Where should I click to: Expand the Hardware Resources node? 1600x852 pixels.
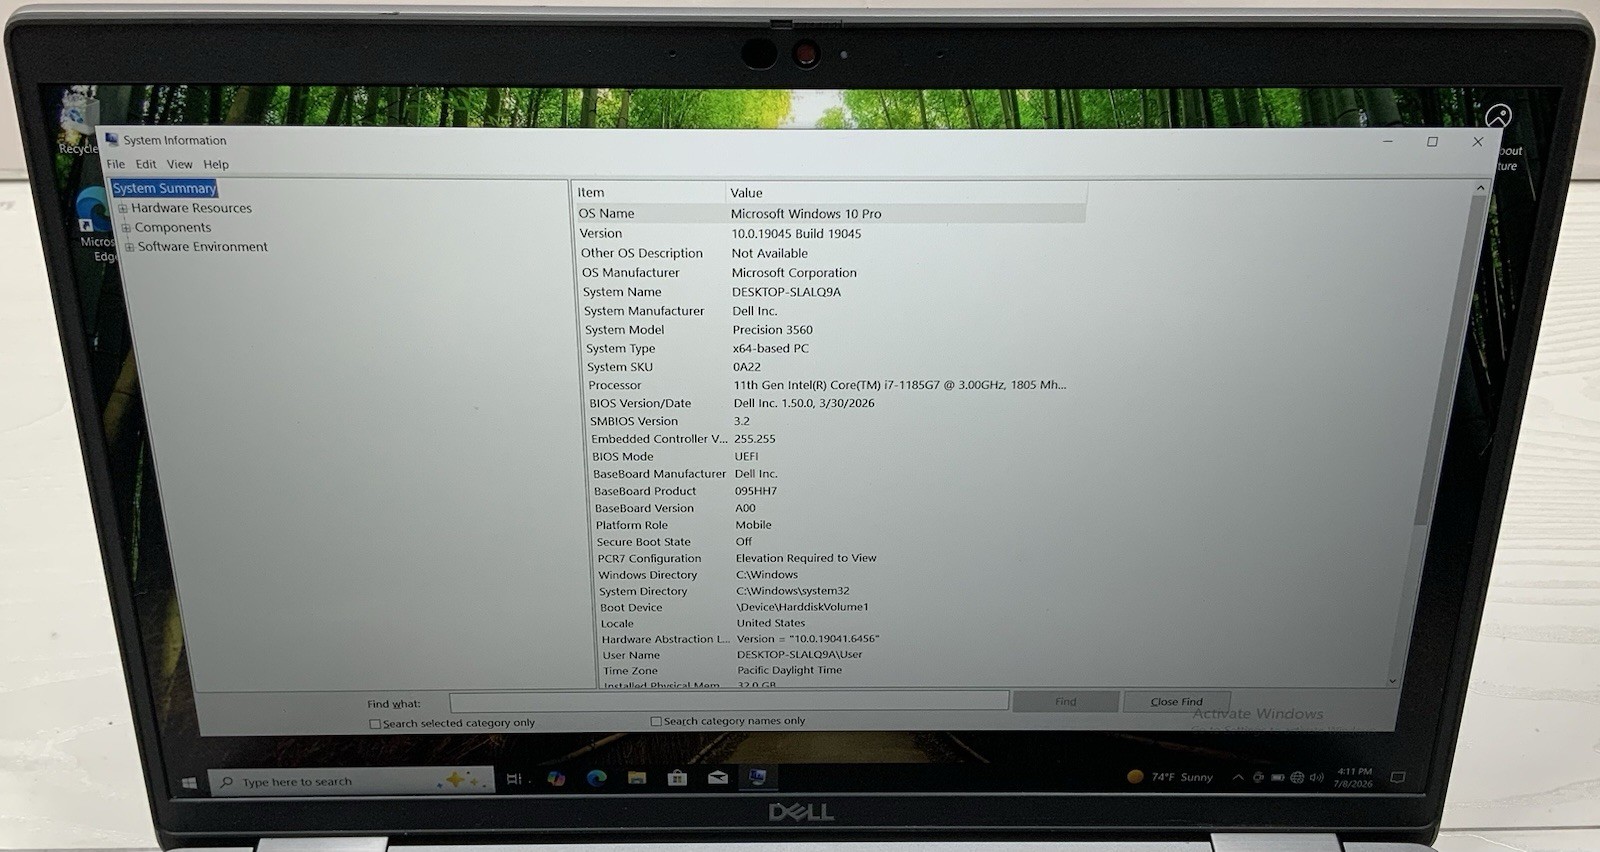tap(123, 208)
